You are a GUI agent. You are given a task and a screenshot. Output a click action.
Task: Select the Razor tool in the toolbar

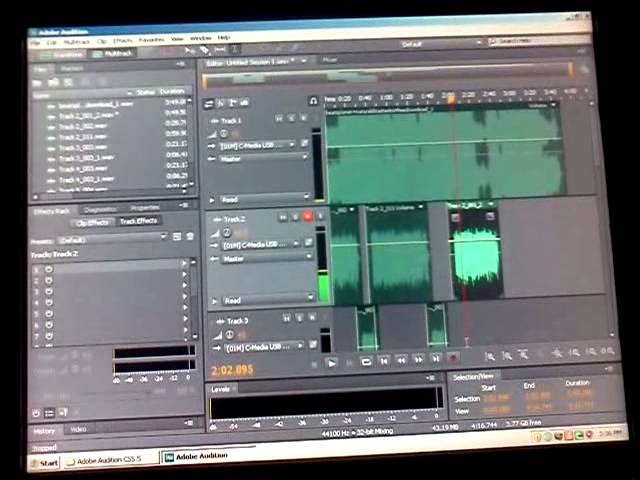204,50
